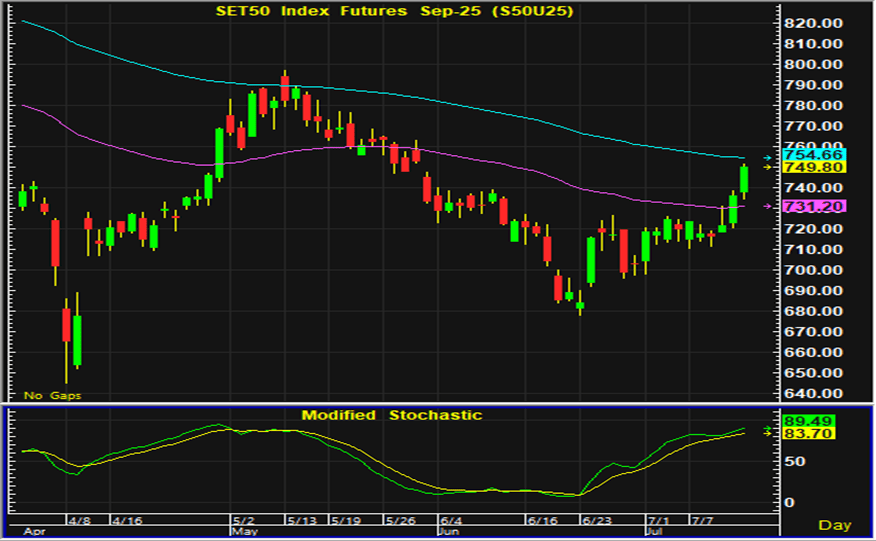The image size is (876, 541).
Task: Click the May month label on axis
Action: click(x=243, y=533)
